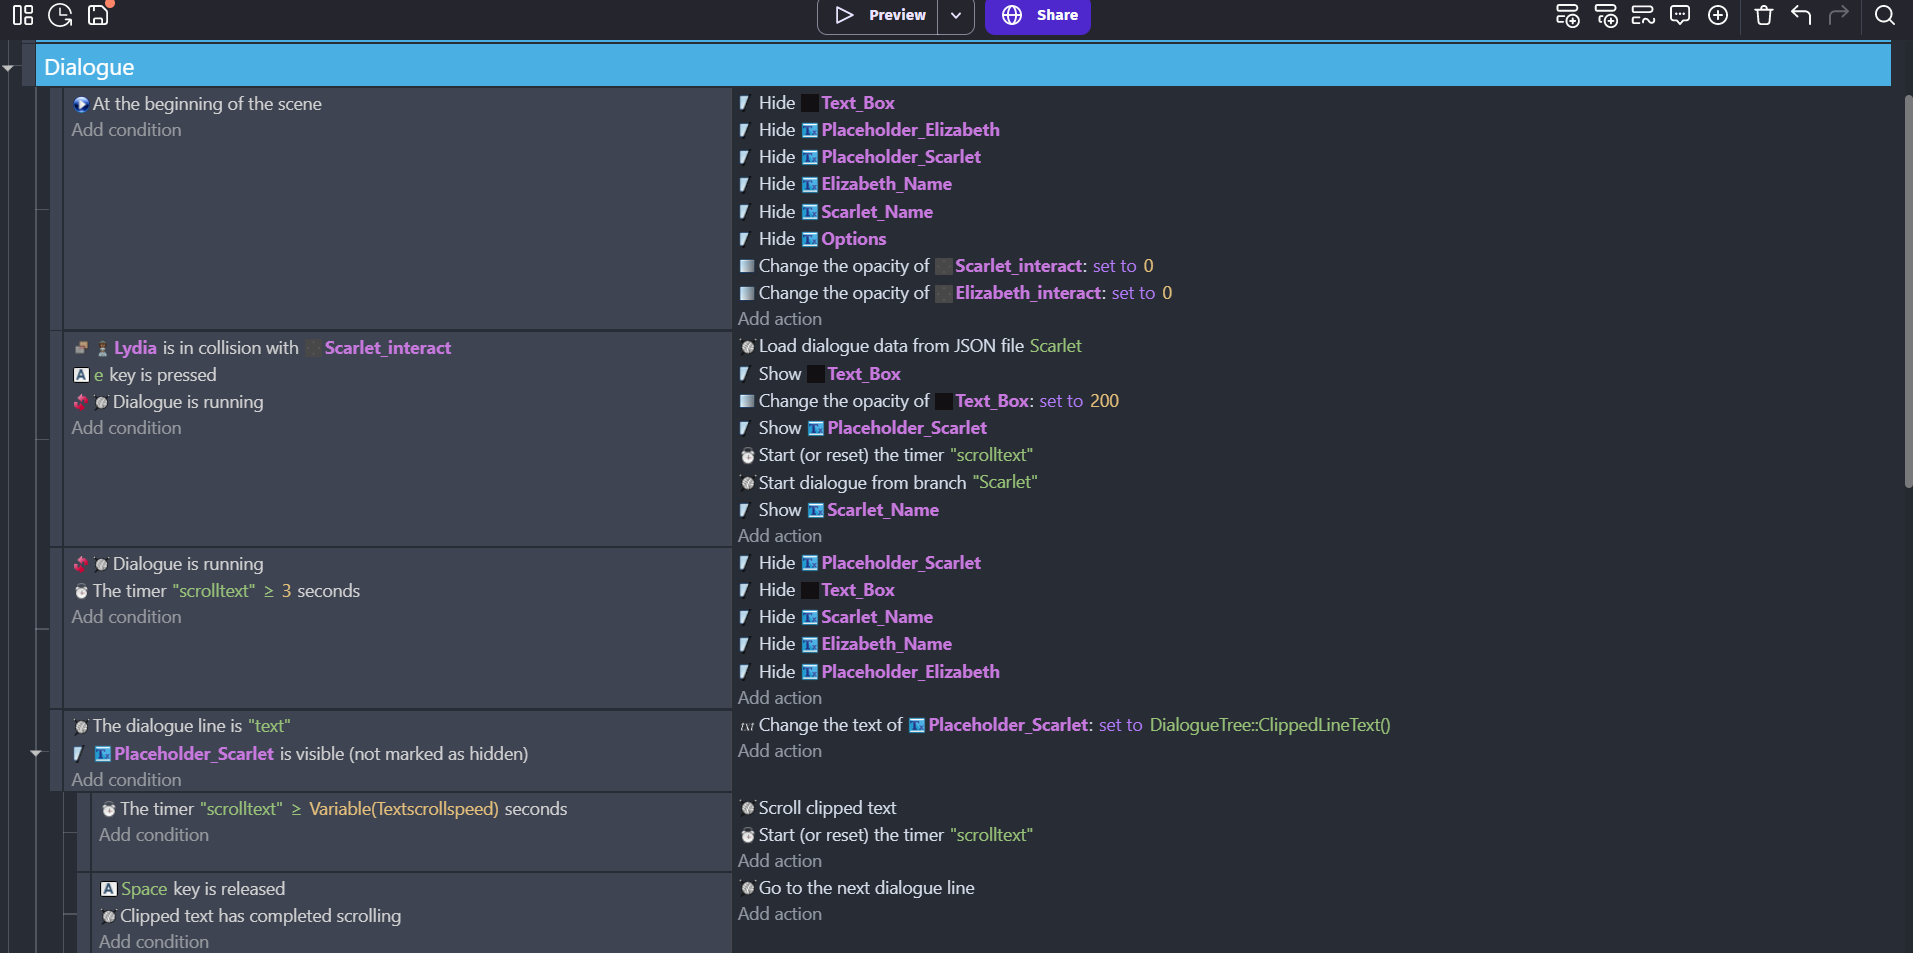Click the keyboard icon beside "Space key is released"

[109, 889]
